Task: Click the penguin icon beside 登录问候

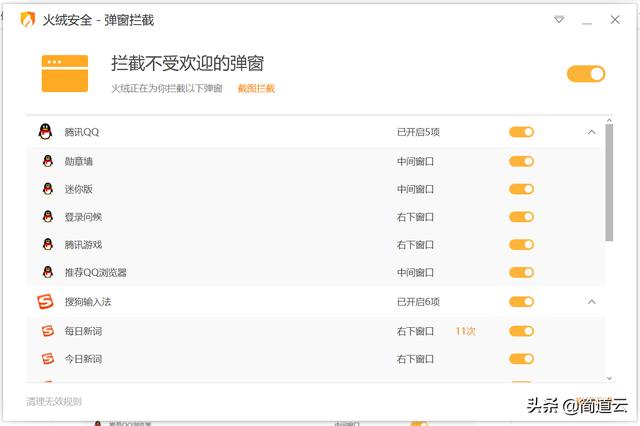Action: pos(48,217)
